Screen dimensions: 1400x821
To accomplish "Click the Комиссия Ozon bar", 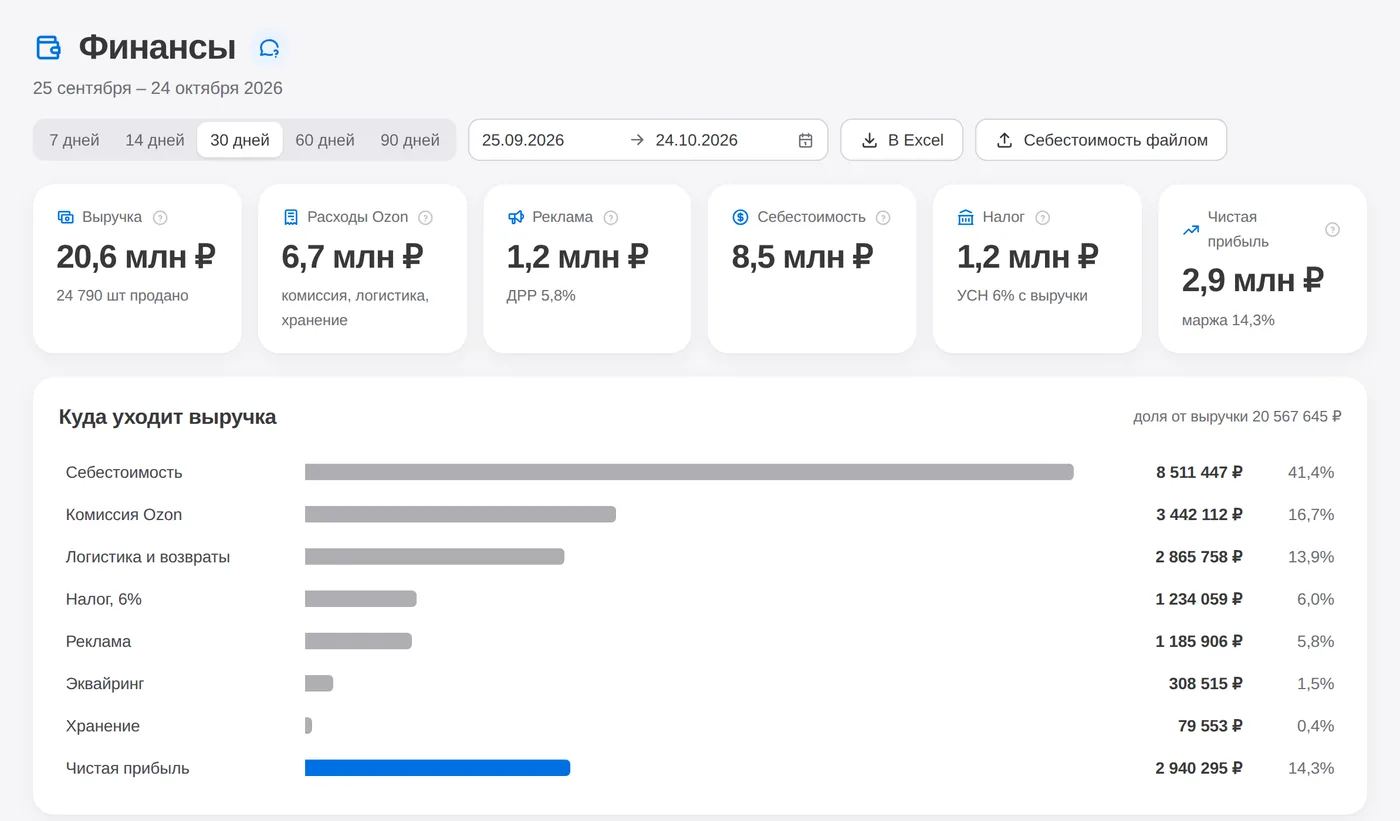I will click(460, 514).
